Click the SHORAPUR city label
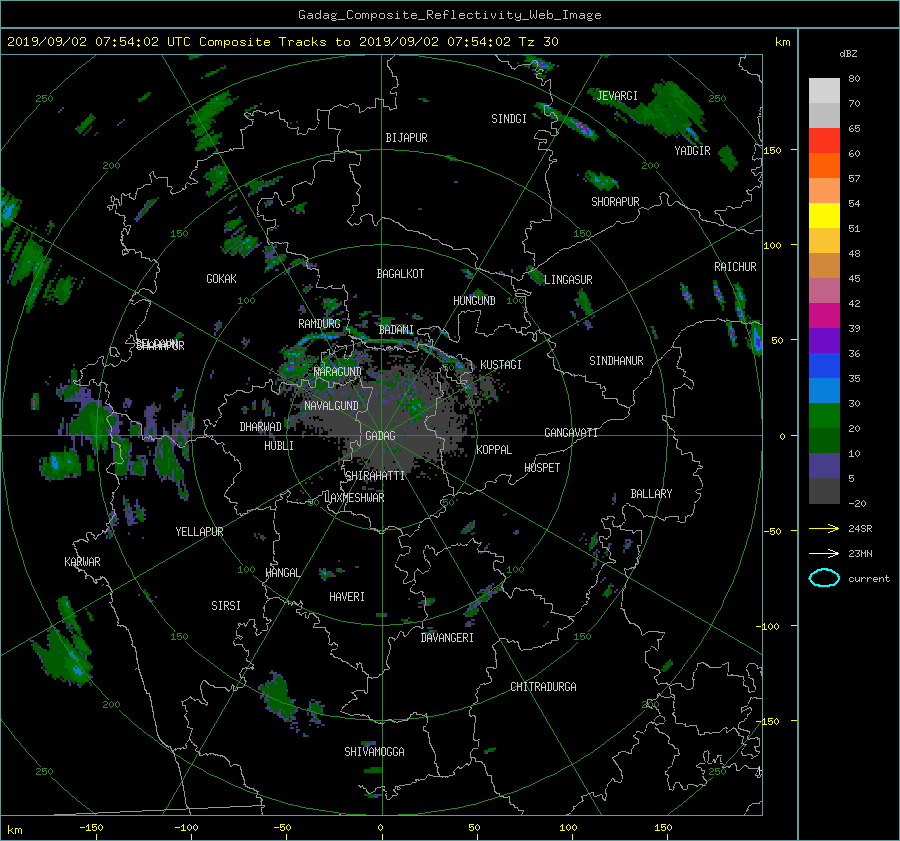This screenshot has height=841, width=900. [615, 202]
